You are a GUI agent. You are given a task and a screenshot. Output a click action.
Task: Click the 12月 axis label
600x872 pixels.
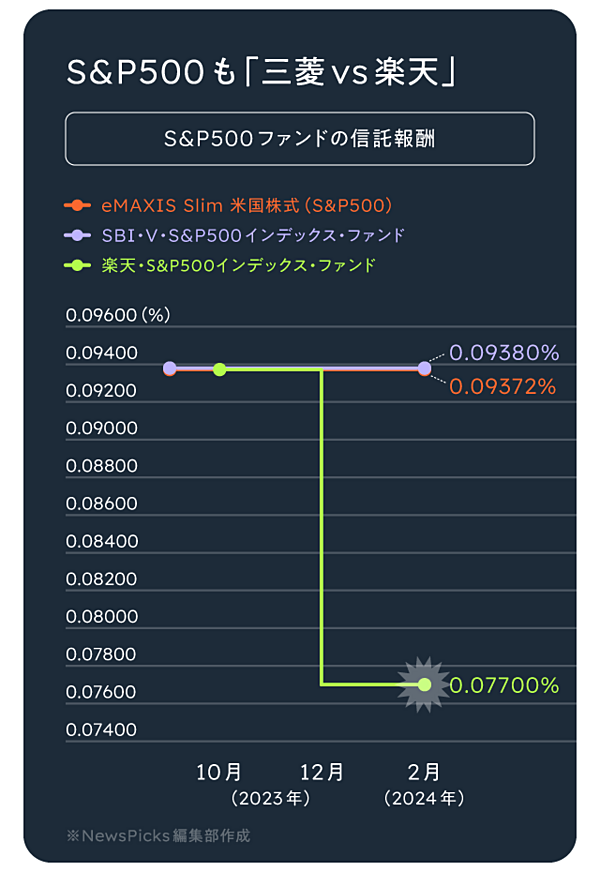pos(322,772)
